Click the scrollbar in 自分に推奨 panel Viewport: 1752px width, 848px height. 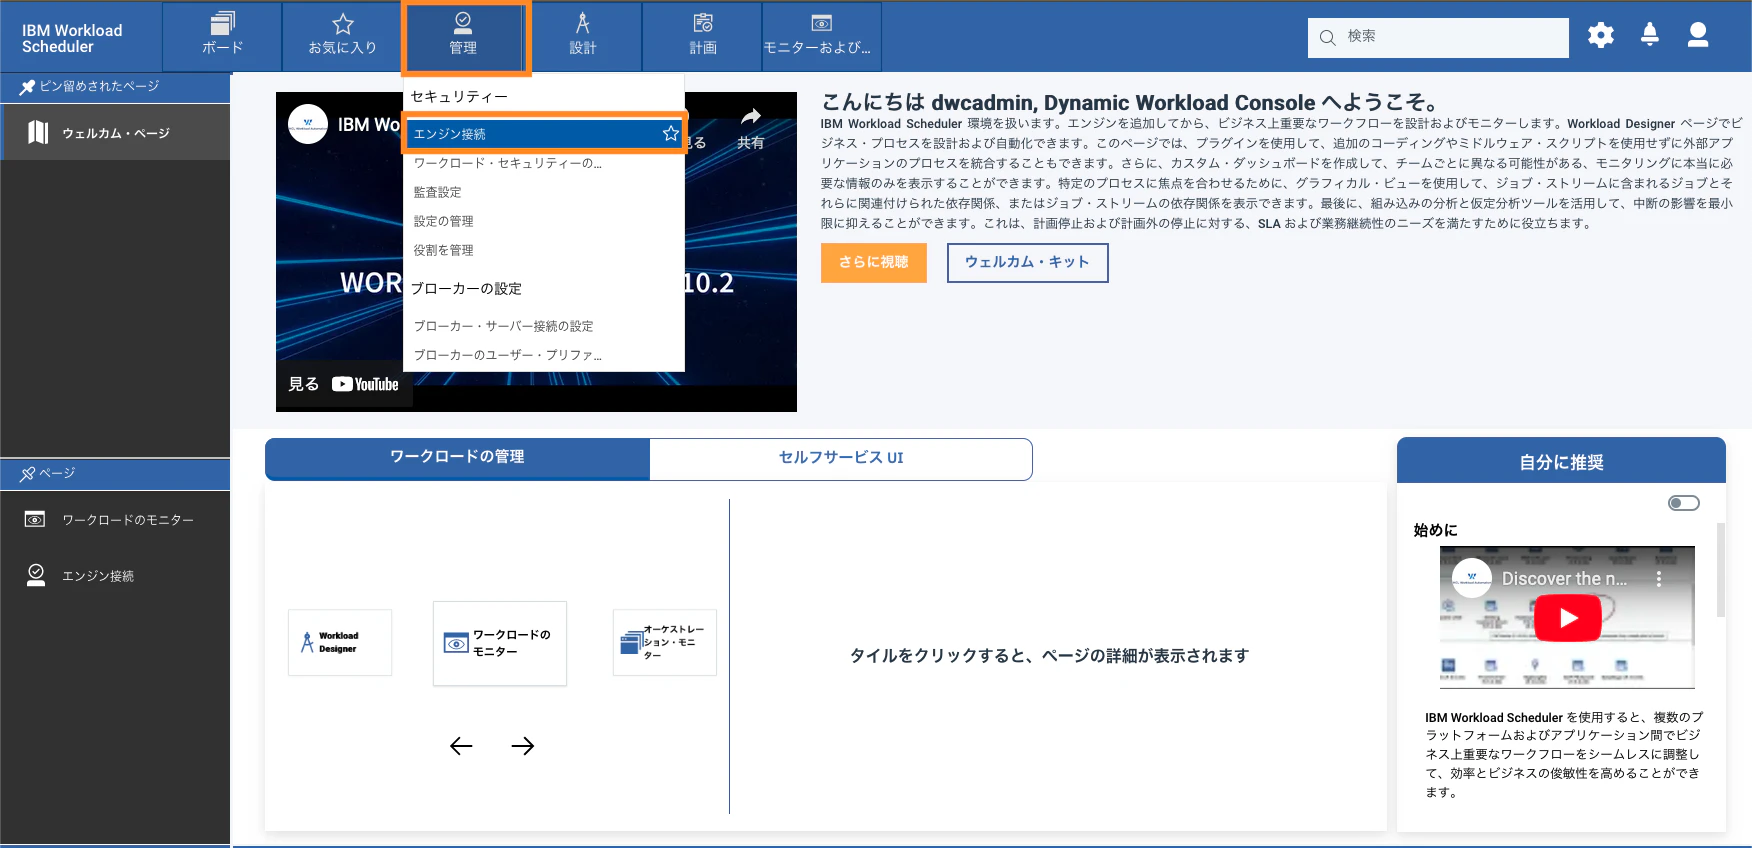click(x=1720, y=570)
